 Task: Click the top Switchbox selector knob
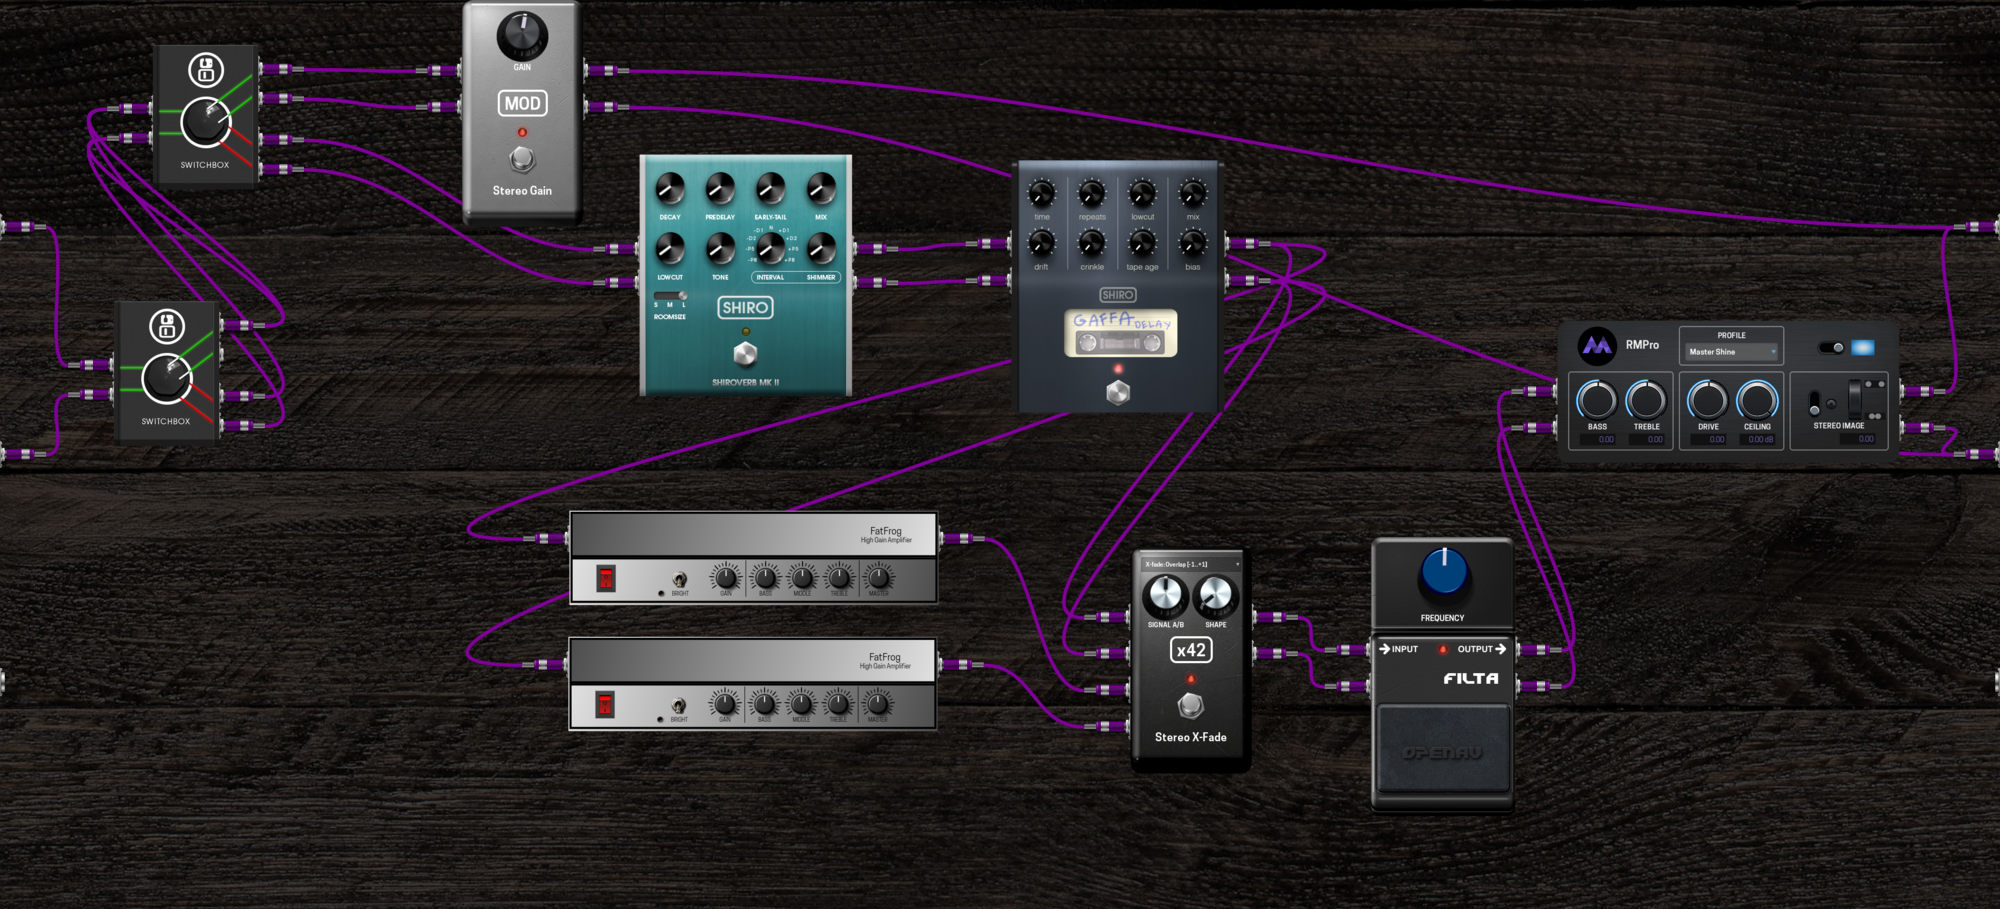click(206, 122)
